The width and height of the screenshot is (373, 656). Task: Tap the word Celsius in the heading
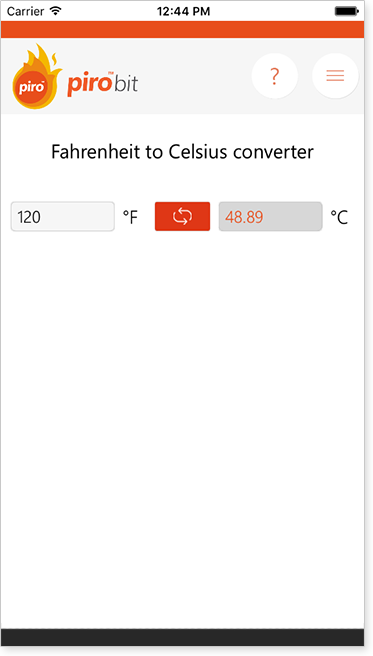coord(199,152)
